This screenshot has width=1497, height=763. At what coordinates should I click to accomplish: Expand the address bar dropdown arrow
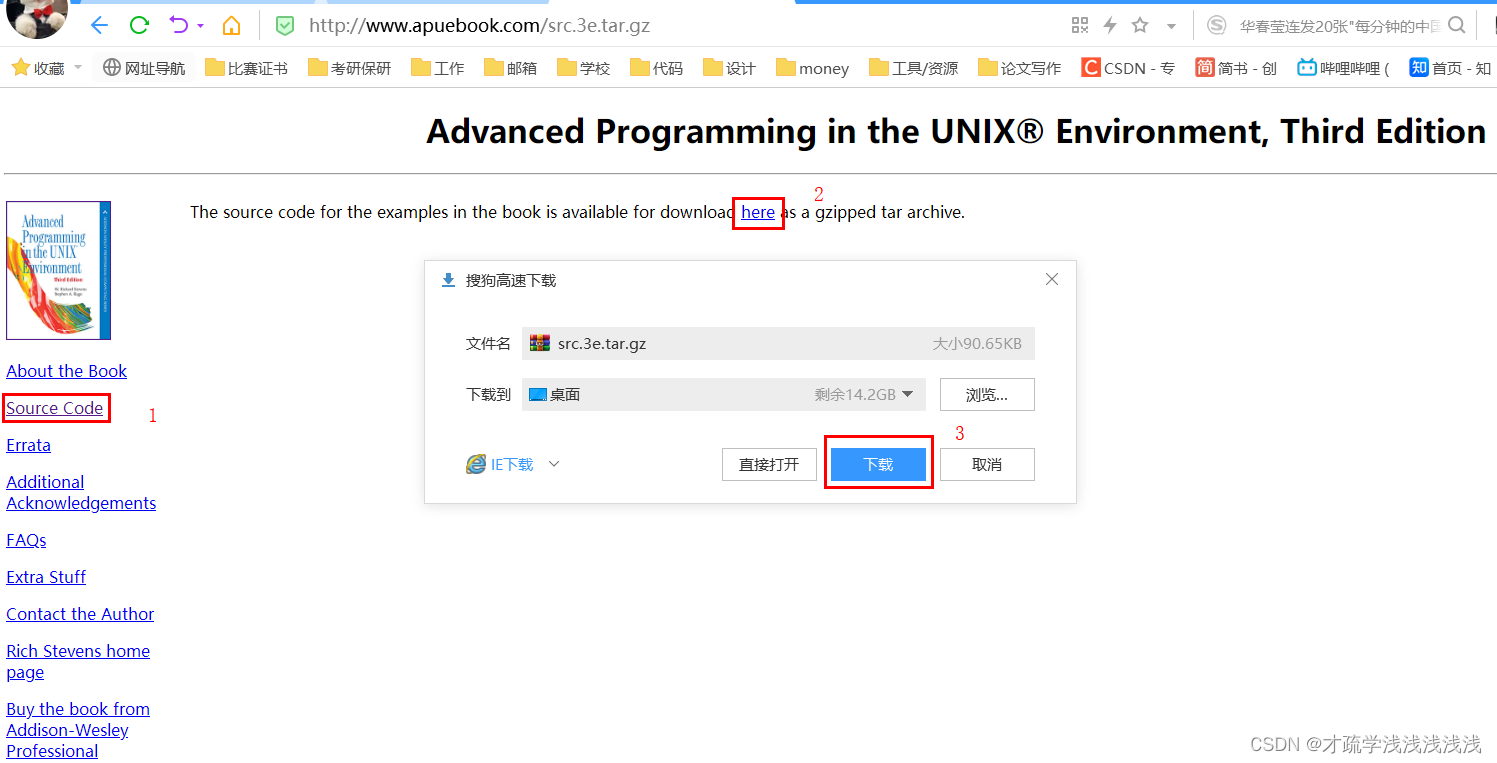point(1171,27)
